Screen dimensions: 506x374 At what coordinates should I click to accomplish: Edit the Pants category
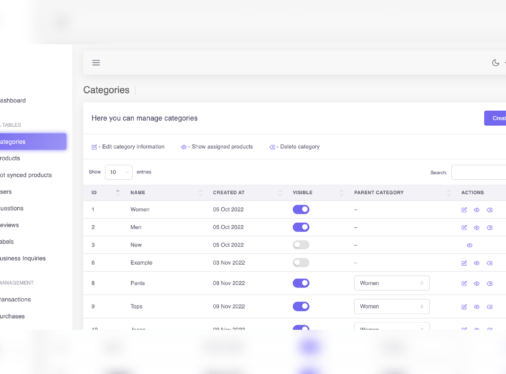click(x=464, y=283)
